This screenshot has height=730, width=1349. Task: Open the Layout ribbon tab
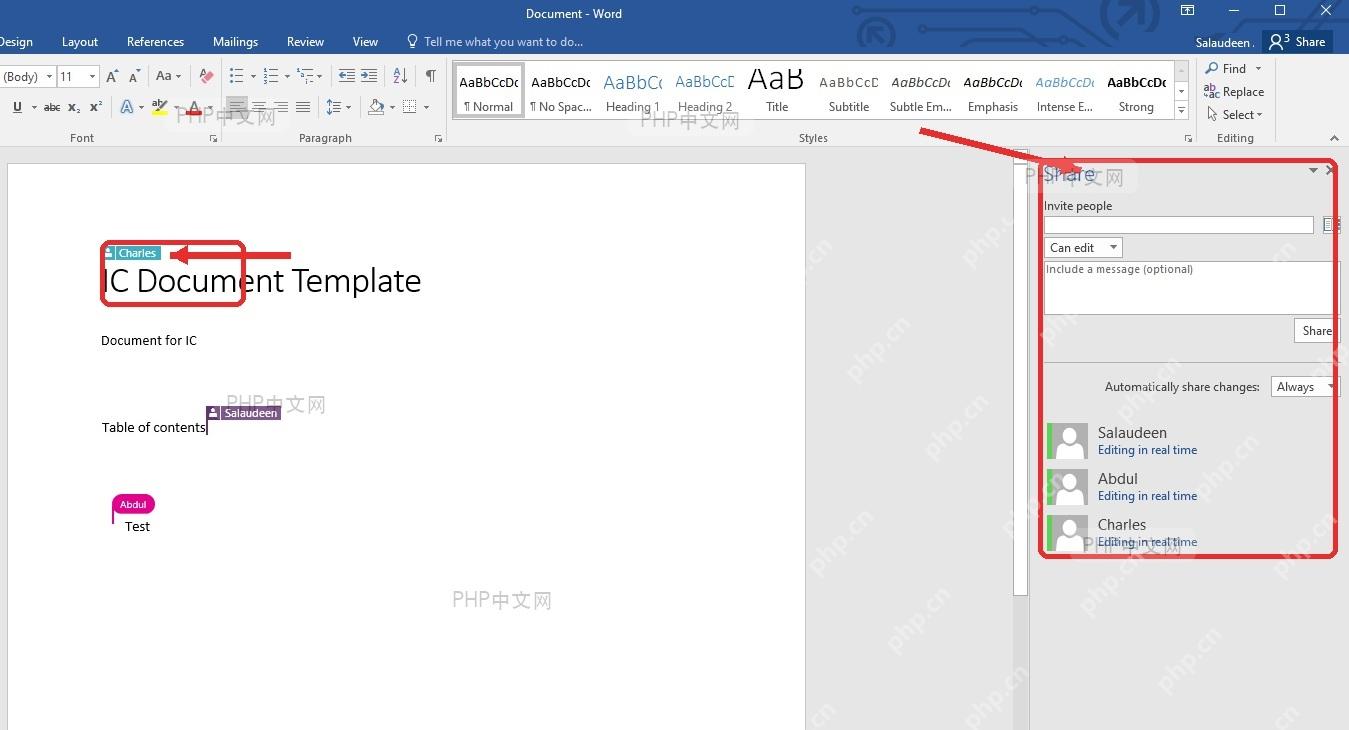pos(80,42)
